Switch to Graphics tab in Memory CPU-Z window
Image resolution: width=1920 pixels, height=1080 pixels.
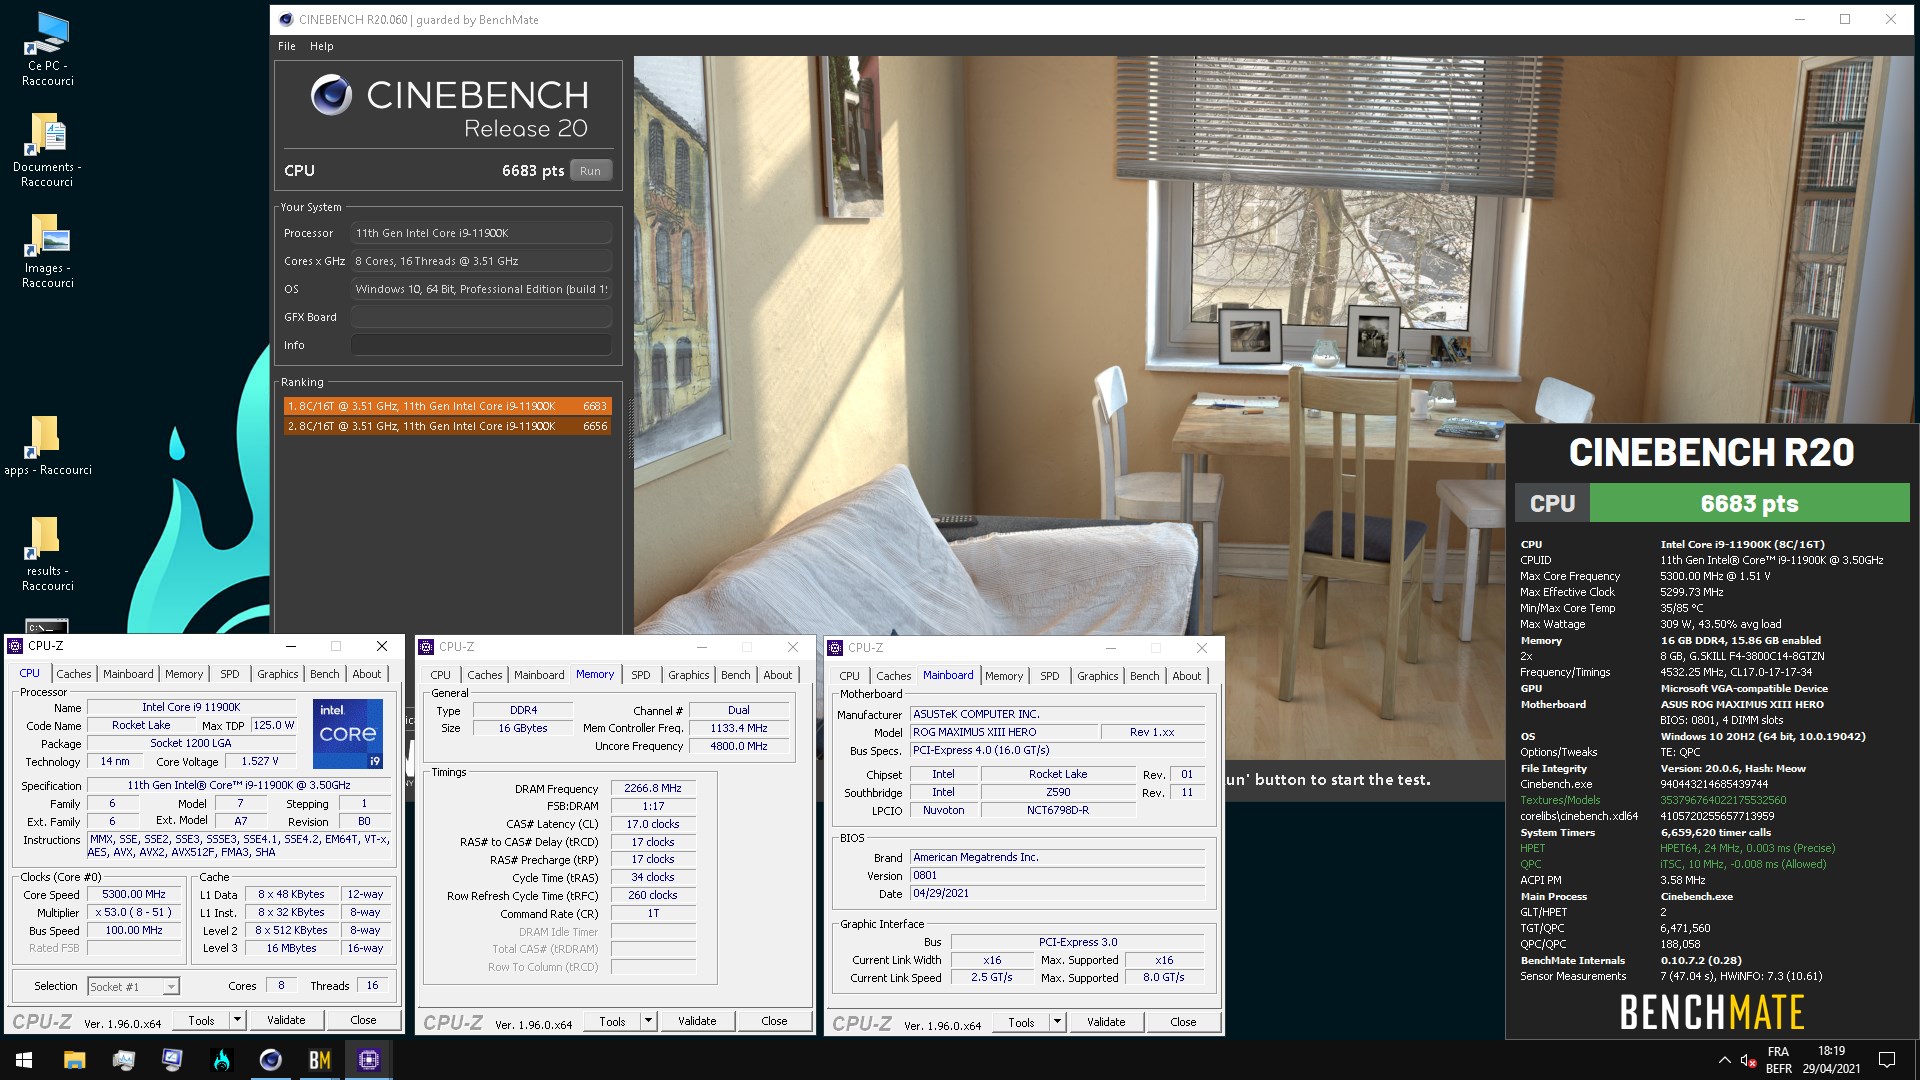coord(688,675)
